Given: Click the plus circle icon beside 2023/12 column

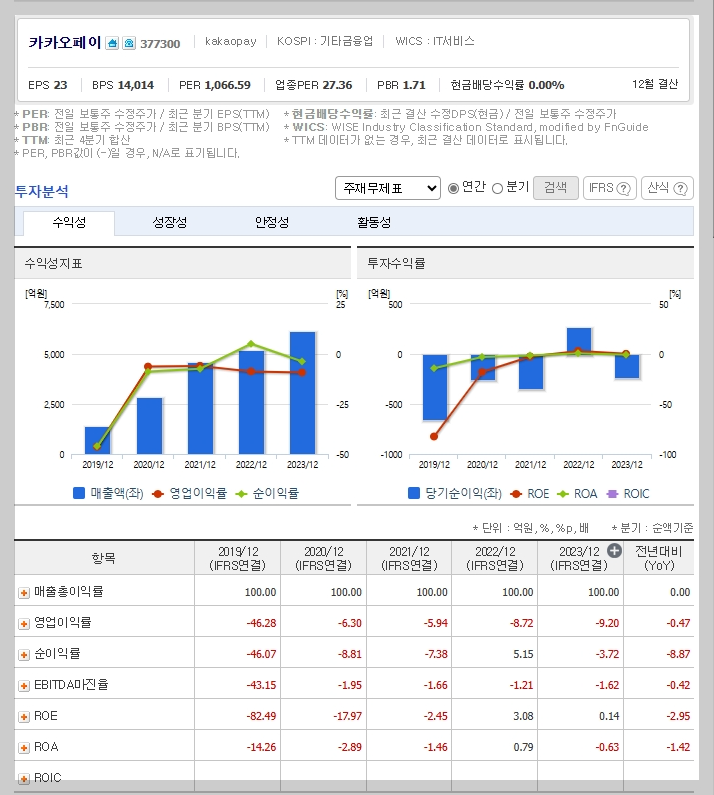Looking at the screenshot, I should (614, 551).
